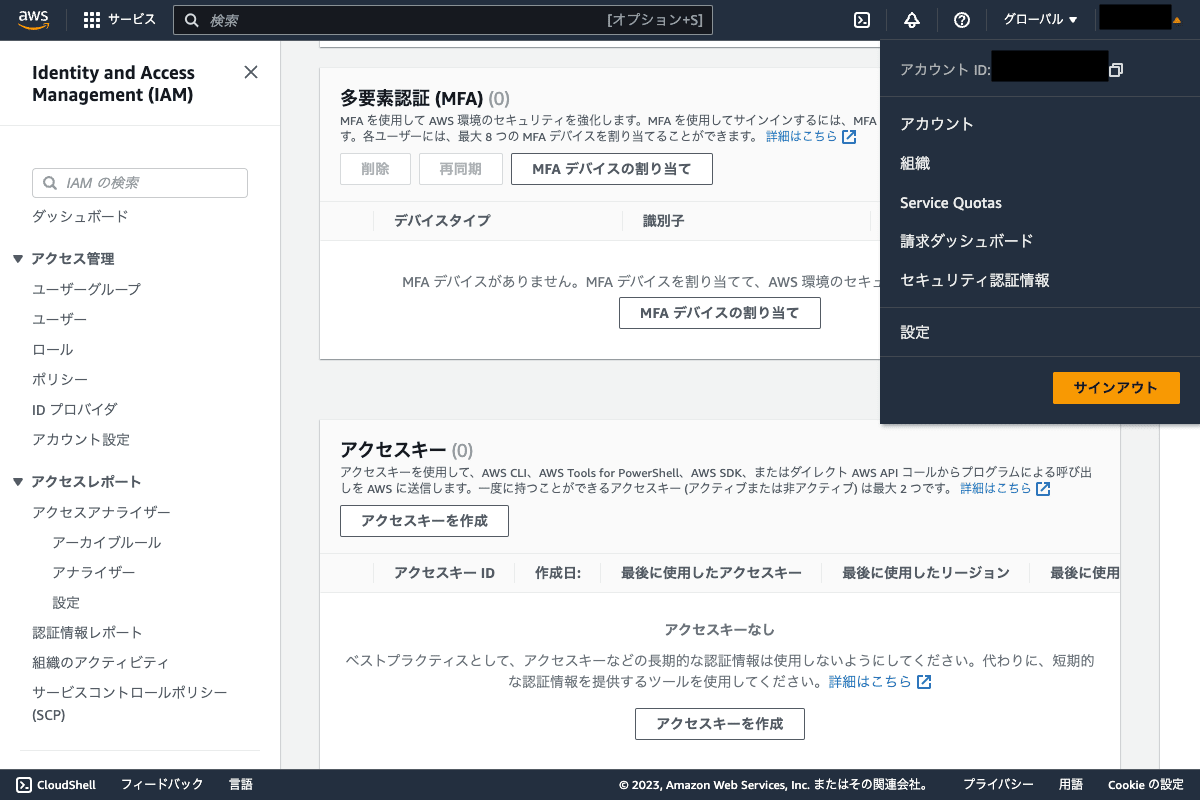Open 組織のアクティビティ in sidebar
This screenshot has width=1200, height=800.
100,663
